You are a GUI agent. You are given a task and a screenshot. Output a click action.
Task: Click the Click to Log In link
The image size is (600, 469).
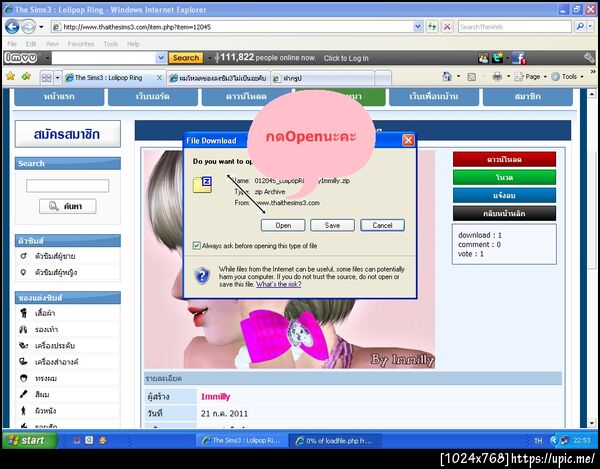[346, 58]
